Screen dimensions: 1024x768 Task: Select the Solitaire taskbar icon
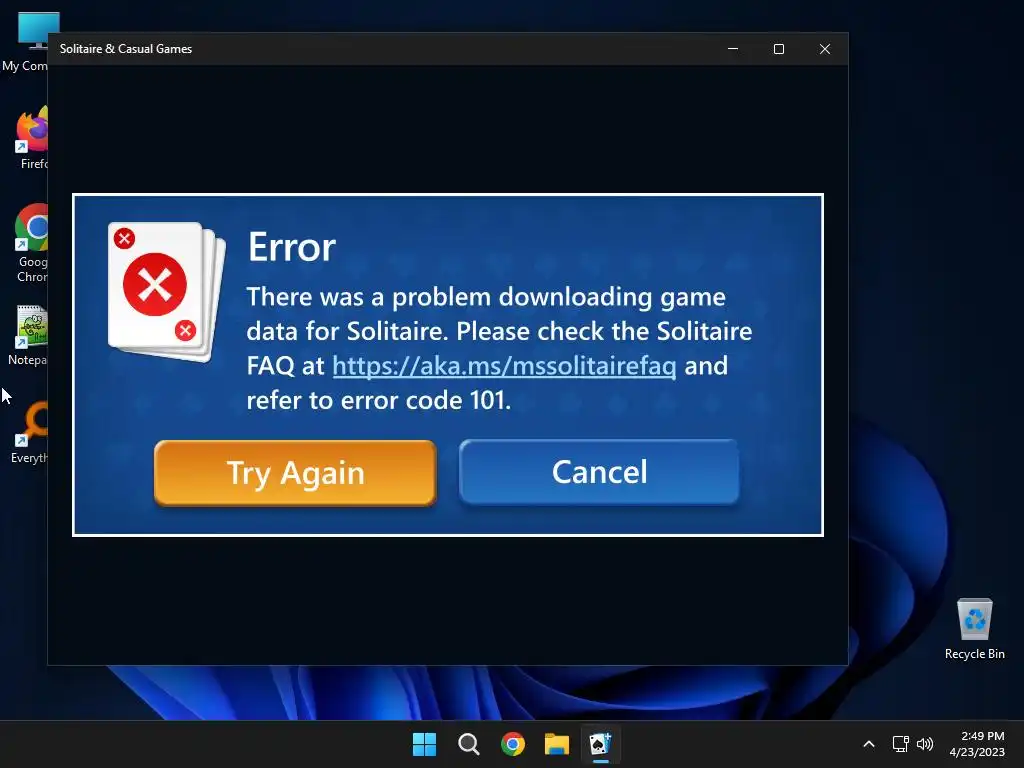[601, 744]
